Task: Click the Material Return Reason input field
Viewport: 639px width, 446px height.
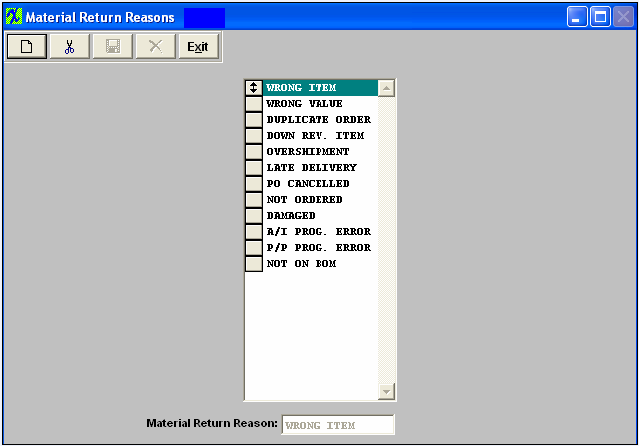Action: 338,424
